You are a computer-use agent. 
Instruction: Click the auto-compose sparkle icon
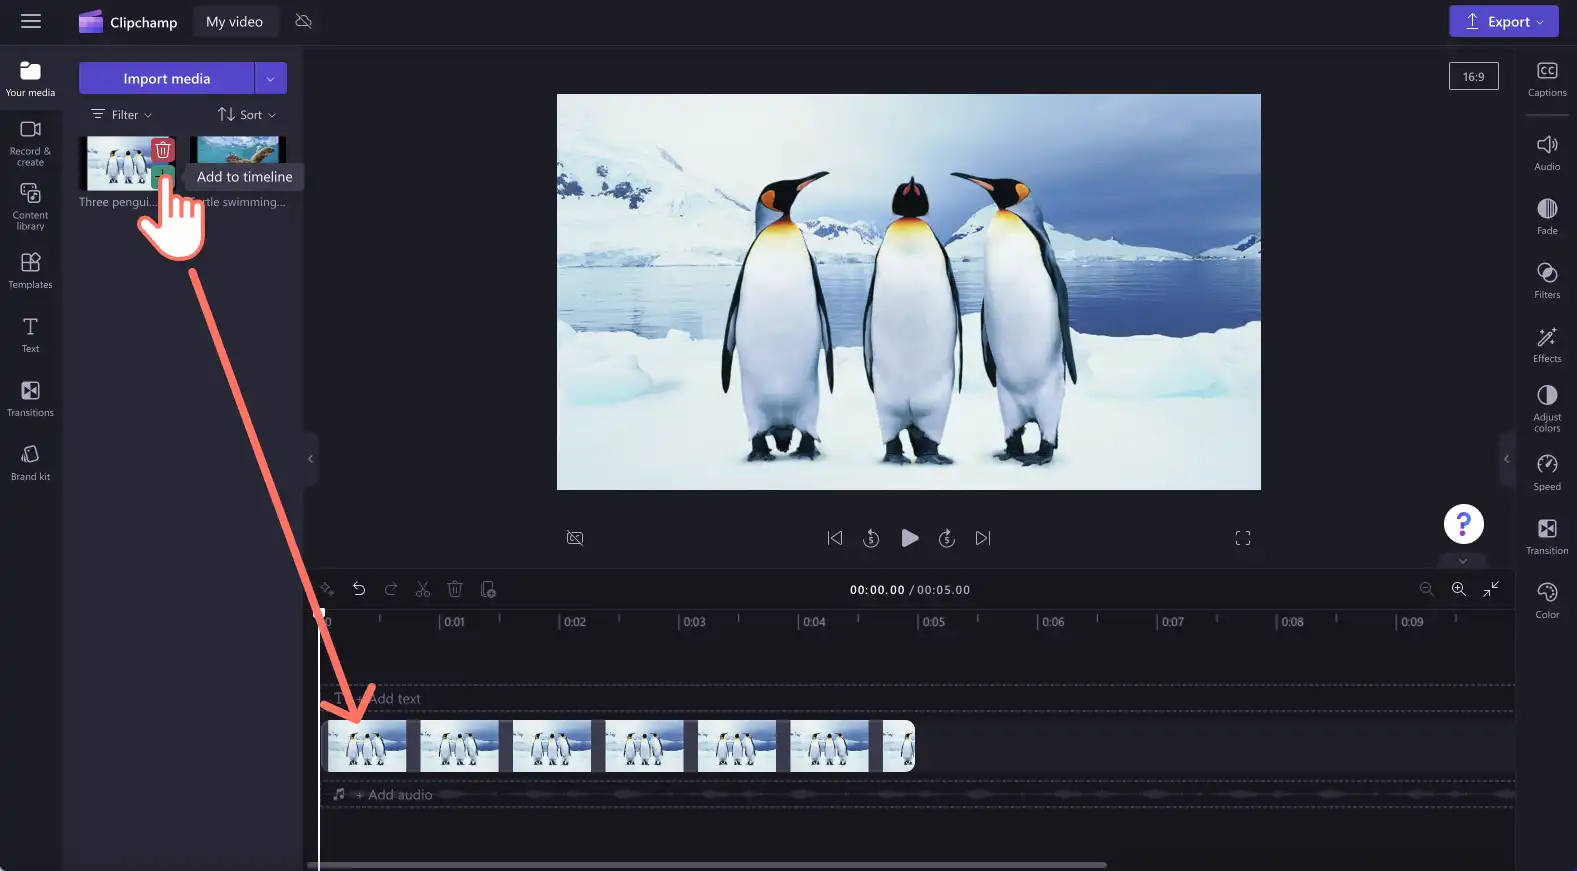coord(327,589)
